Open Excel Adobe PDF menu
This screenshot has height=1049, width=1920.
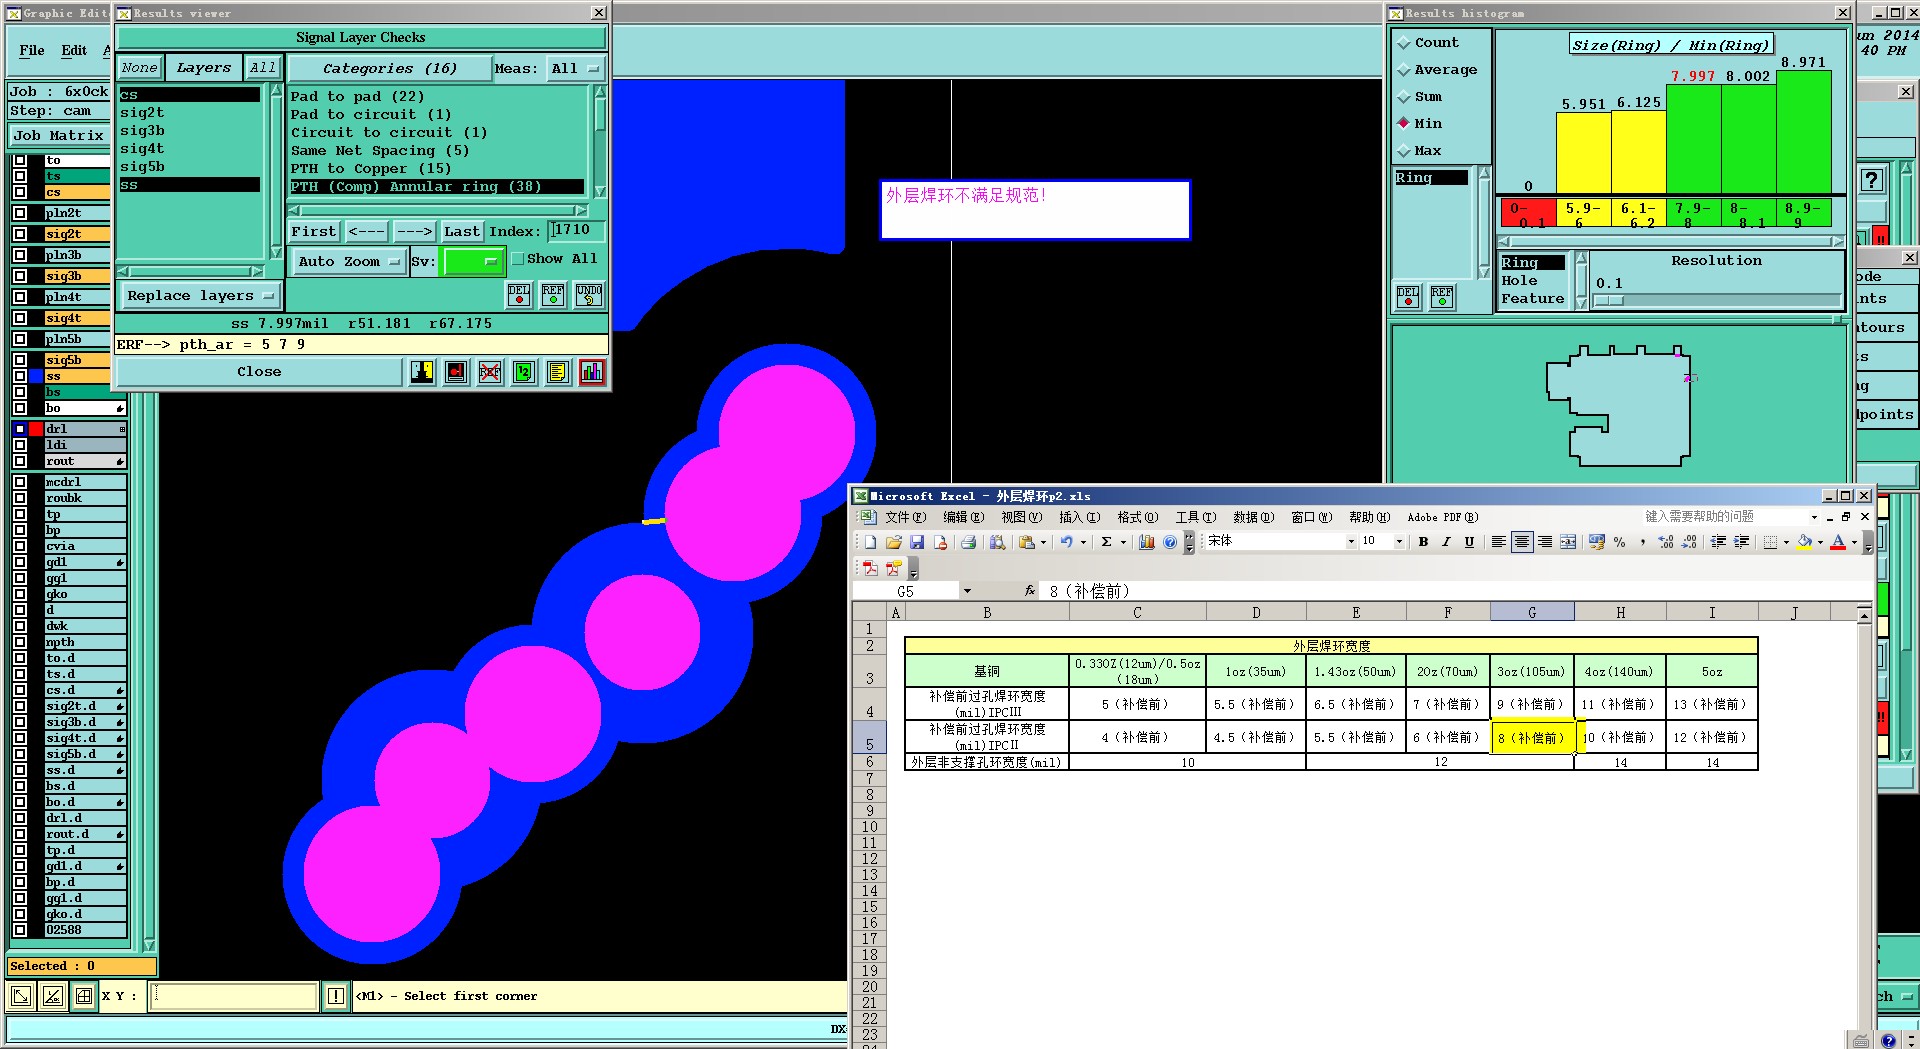[x=1442, y=517]
